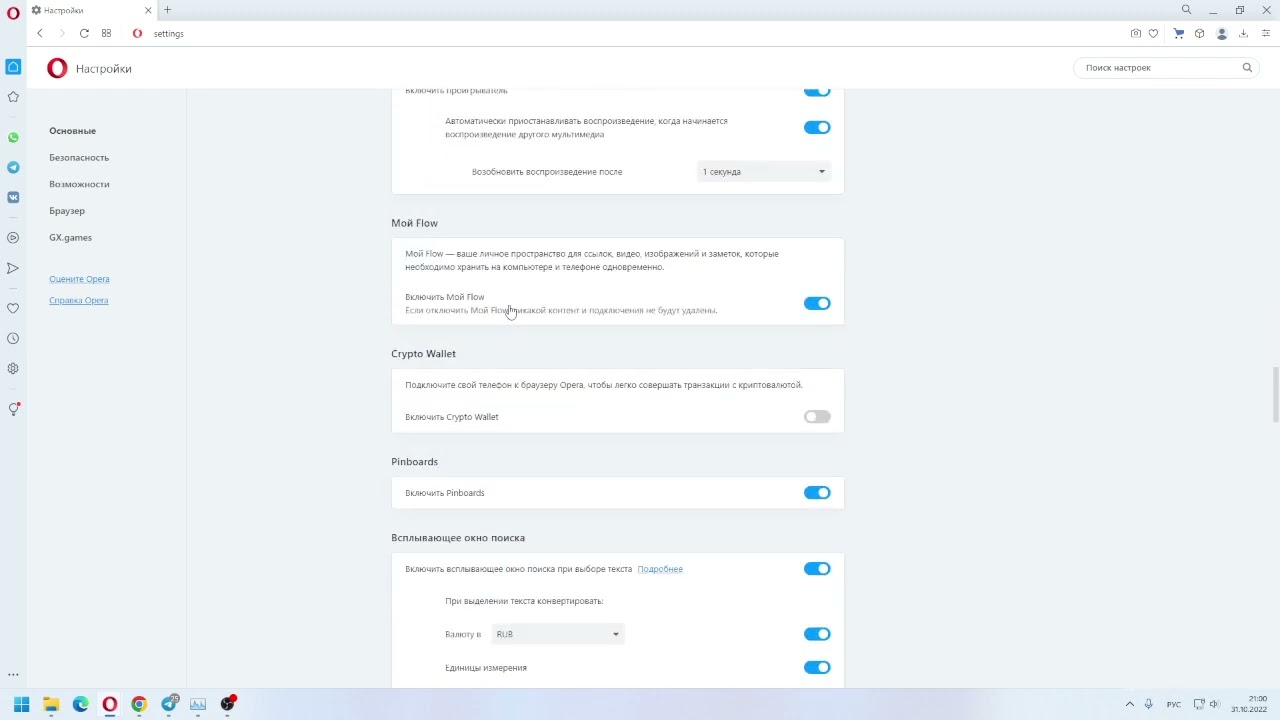The height and width of the screenshot is (720, 1280).
Task: Open the '1 секунда' resume playback dropdown
Action: 763,172
